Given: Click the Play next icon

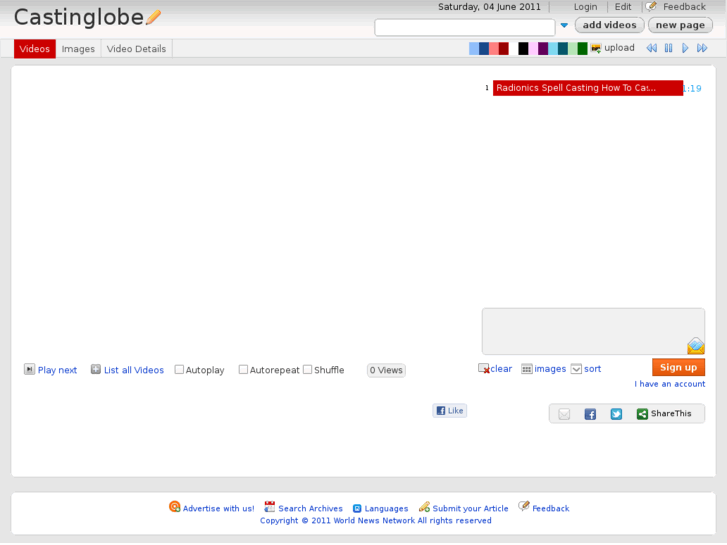Looking at the screenshot, I should pyautogui.click(x=29, y=369).
